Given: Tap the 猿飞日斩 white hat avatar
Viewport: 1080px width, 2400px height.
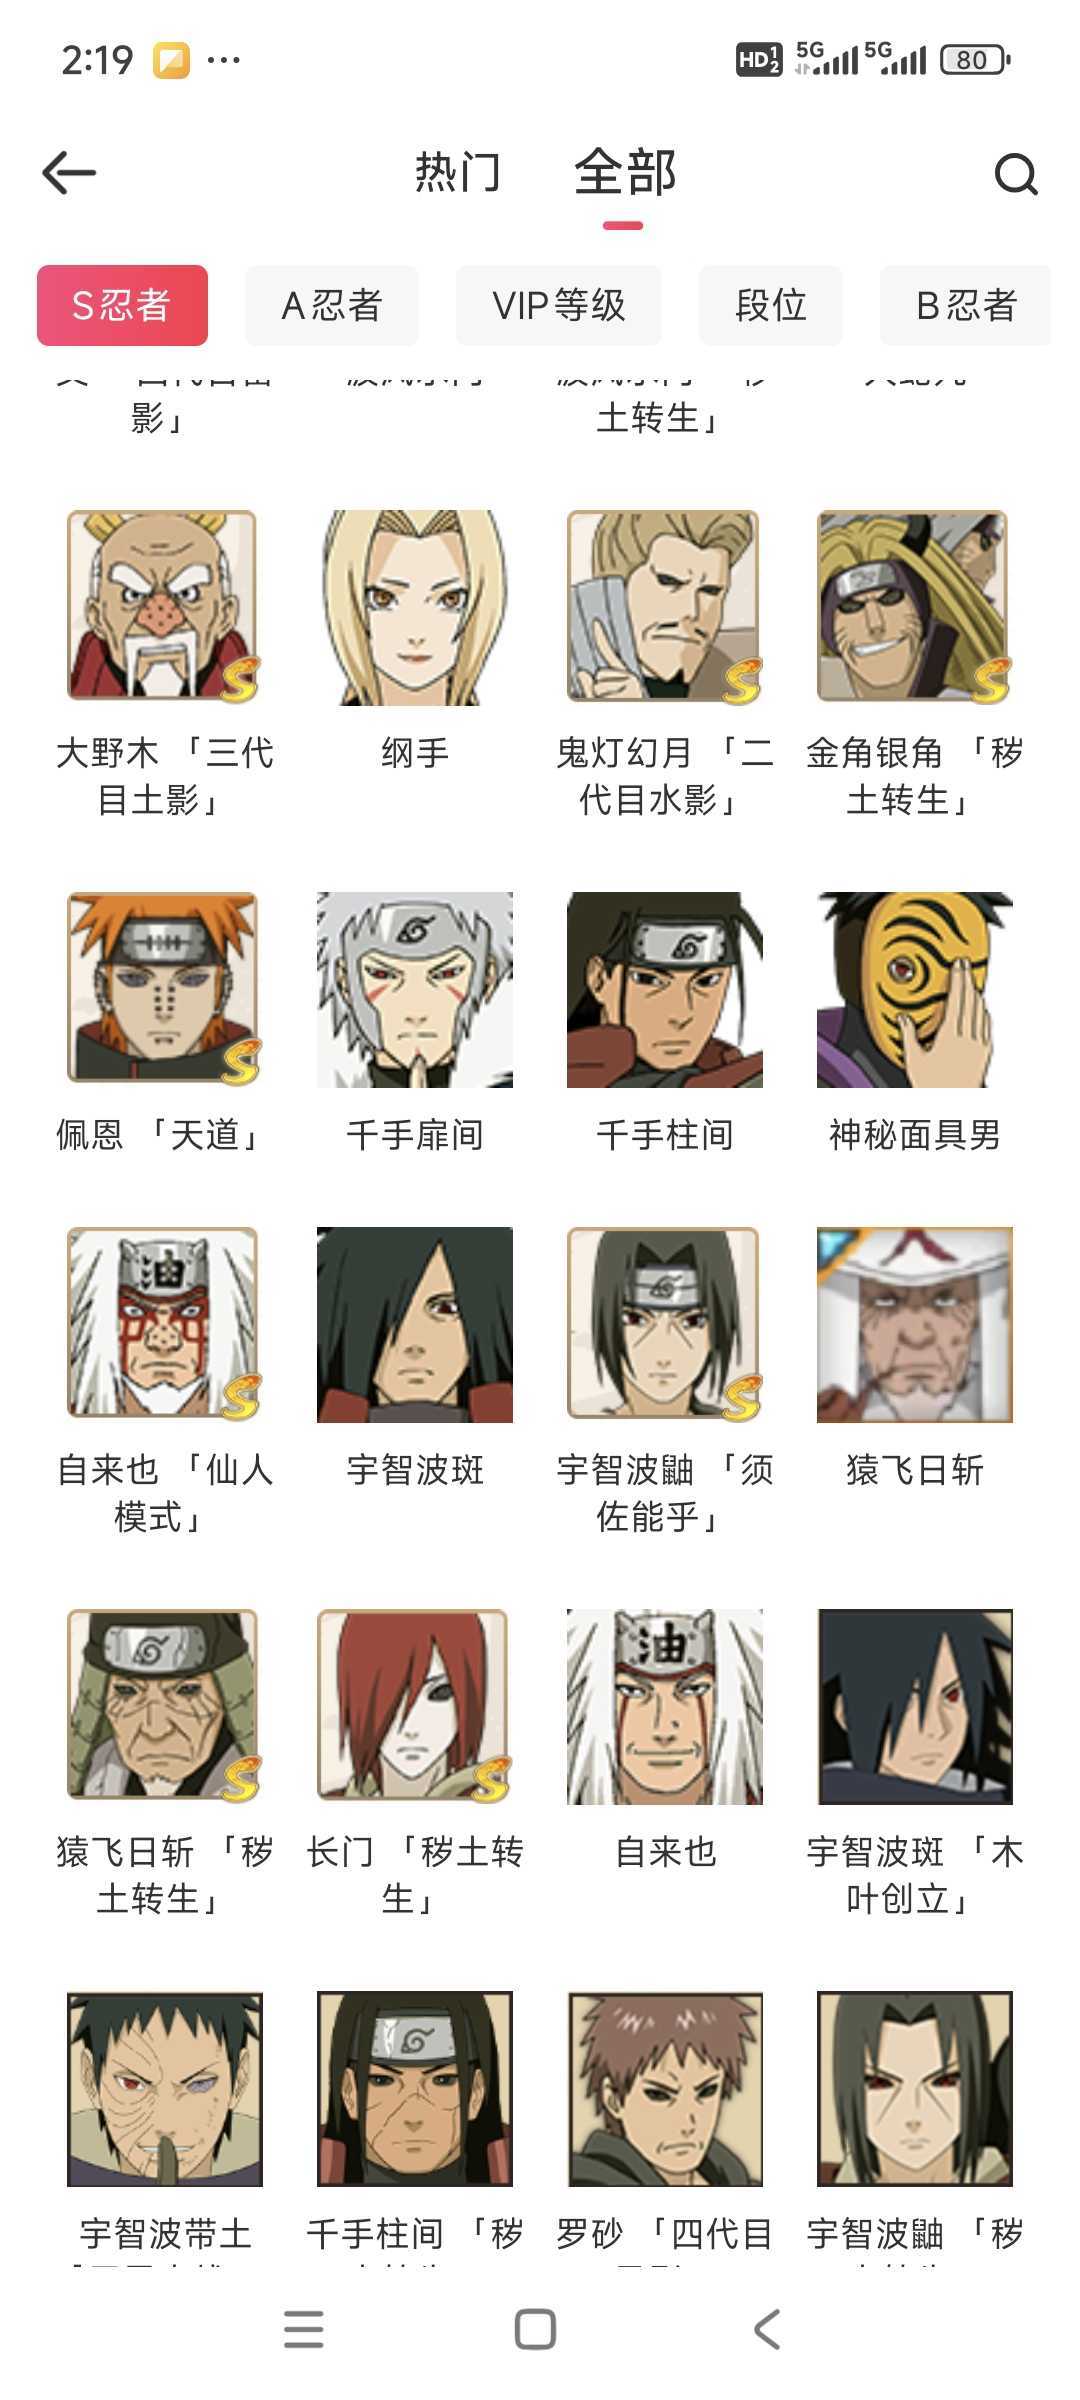Looking at the screenshot, I should click(x=915, y=1325).
